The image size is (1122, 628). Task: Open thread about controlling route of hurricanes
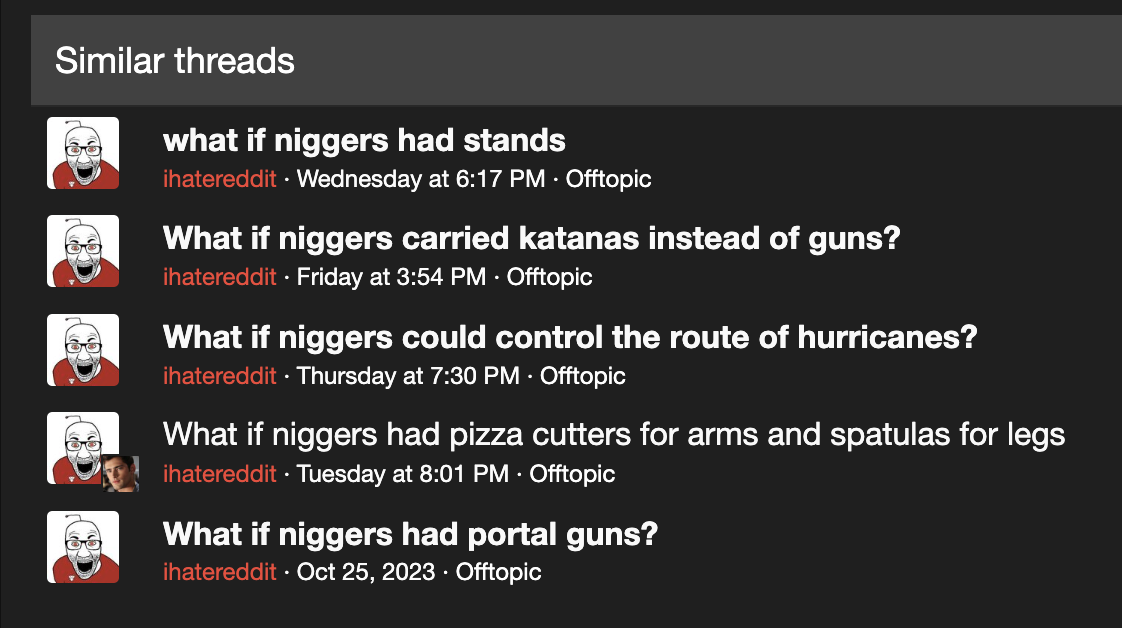pyautogui.click(x=570, y=337)
